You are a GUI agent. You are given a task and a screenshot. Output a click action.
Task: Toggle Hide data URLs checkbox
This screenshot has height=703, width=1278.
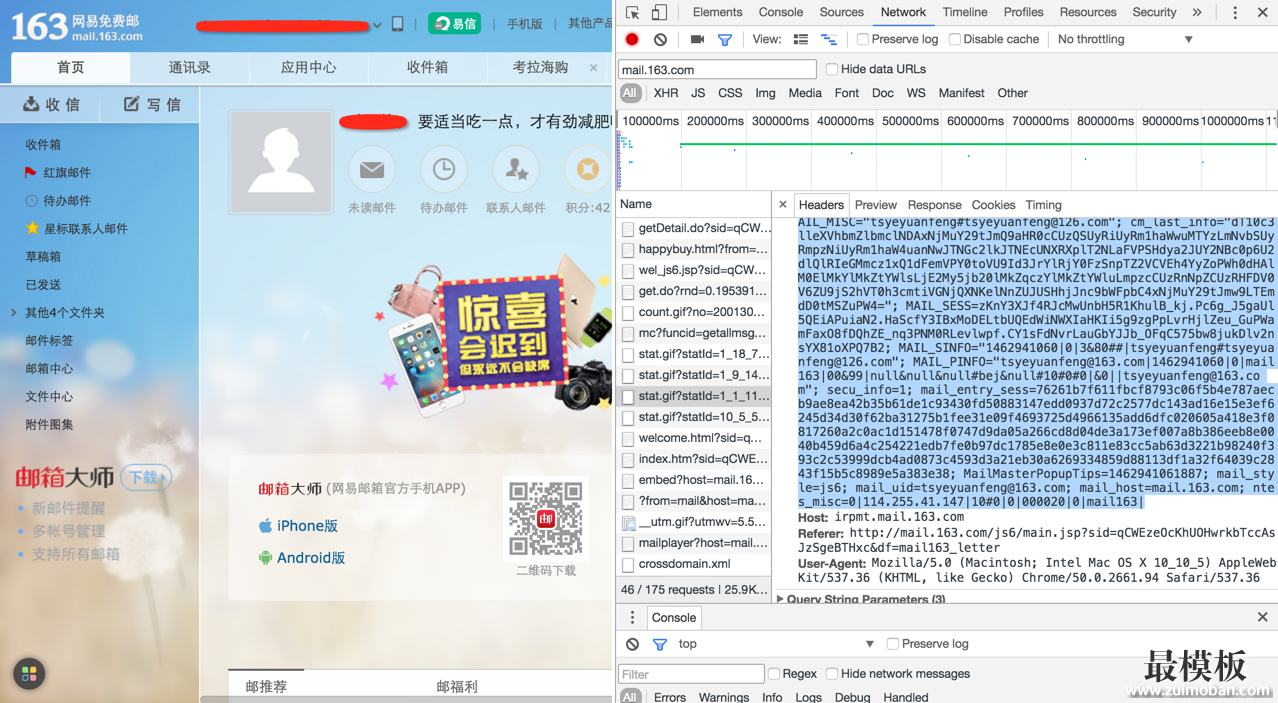pyautogui.click(x=832, y=69)
